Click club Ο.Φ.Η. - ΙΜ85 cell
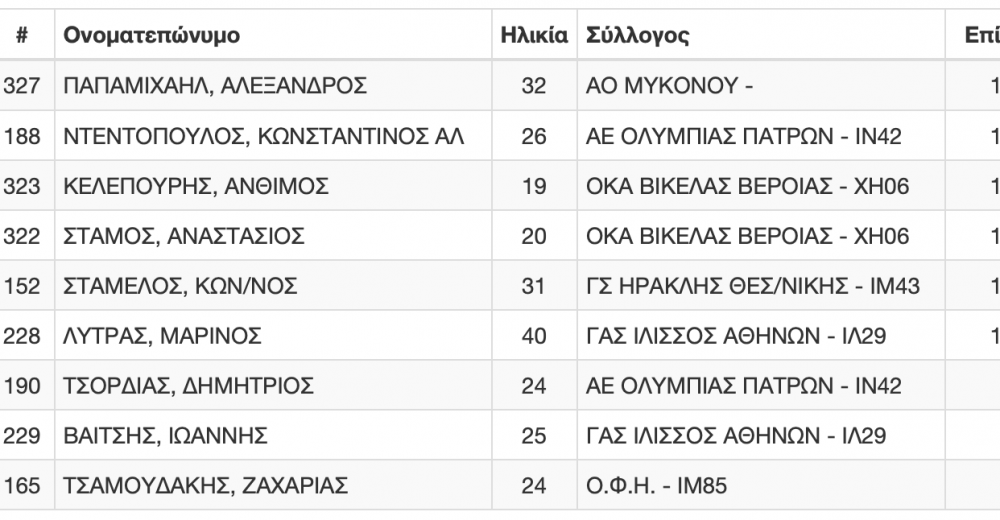Image resolution: width=1000 pixels, height=520 pixels. pyautogui.click(x=656, y=486)
